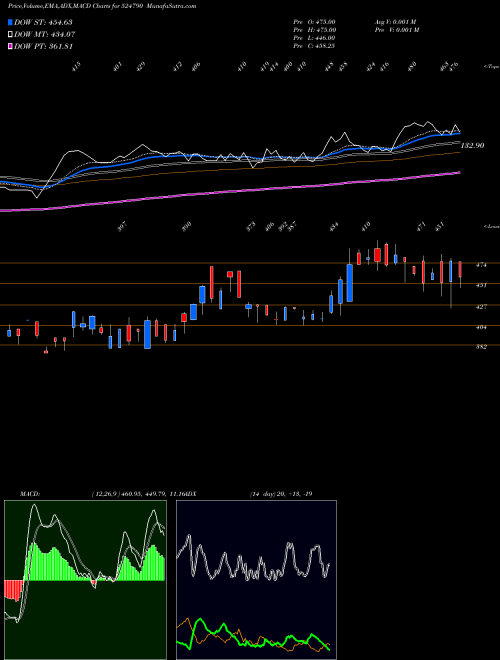The image size is (500, 660).
Task: Click the 'Pre C: 458.25' close value
Action: coord(314,46)
